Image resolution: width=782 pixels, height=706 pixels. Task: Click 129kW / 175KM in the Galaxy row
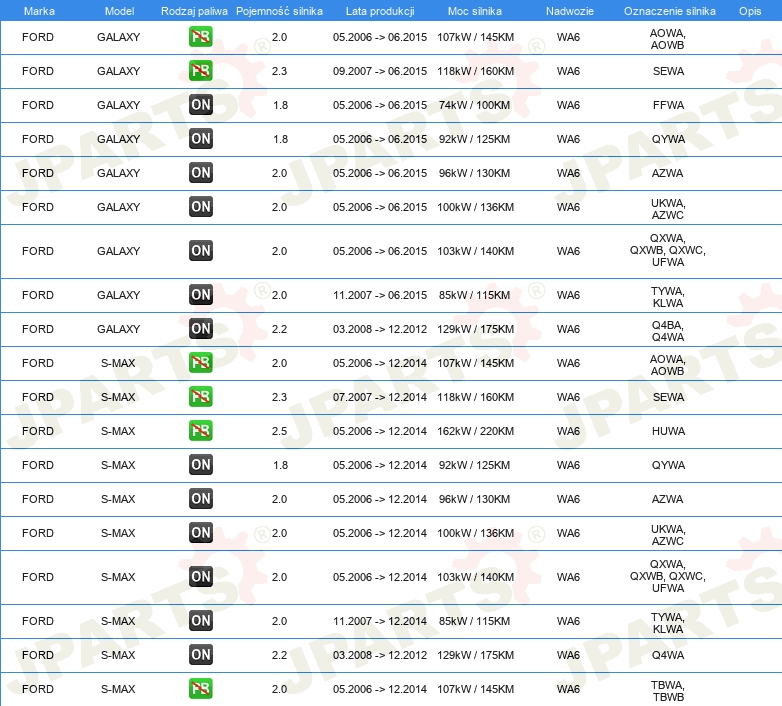click(x=475, y=330)
